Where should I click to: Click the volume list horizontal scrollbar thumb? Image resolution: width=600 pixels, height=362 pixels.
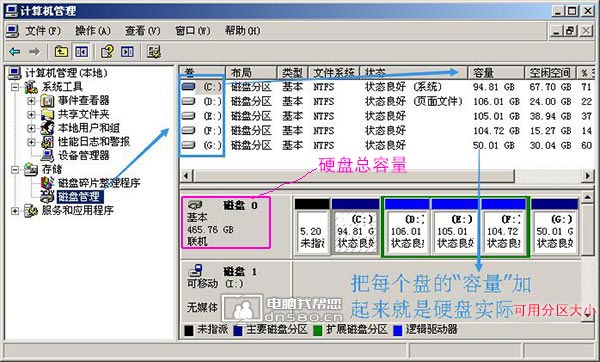click(x=354, y=176)
